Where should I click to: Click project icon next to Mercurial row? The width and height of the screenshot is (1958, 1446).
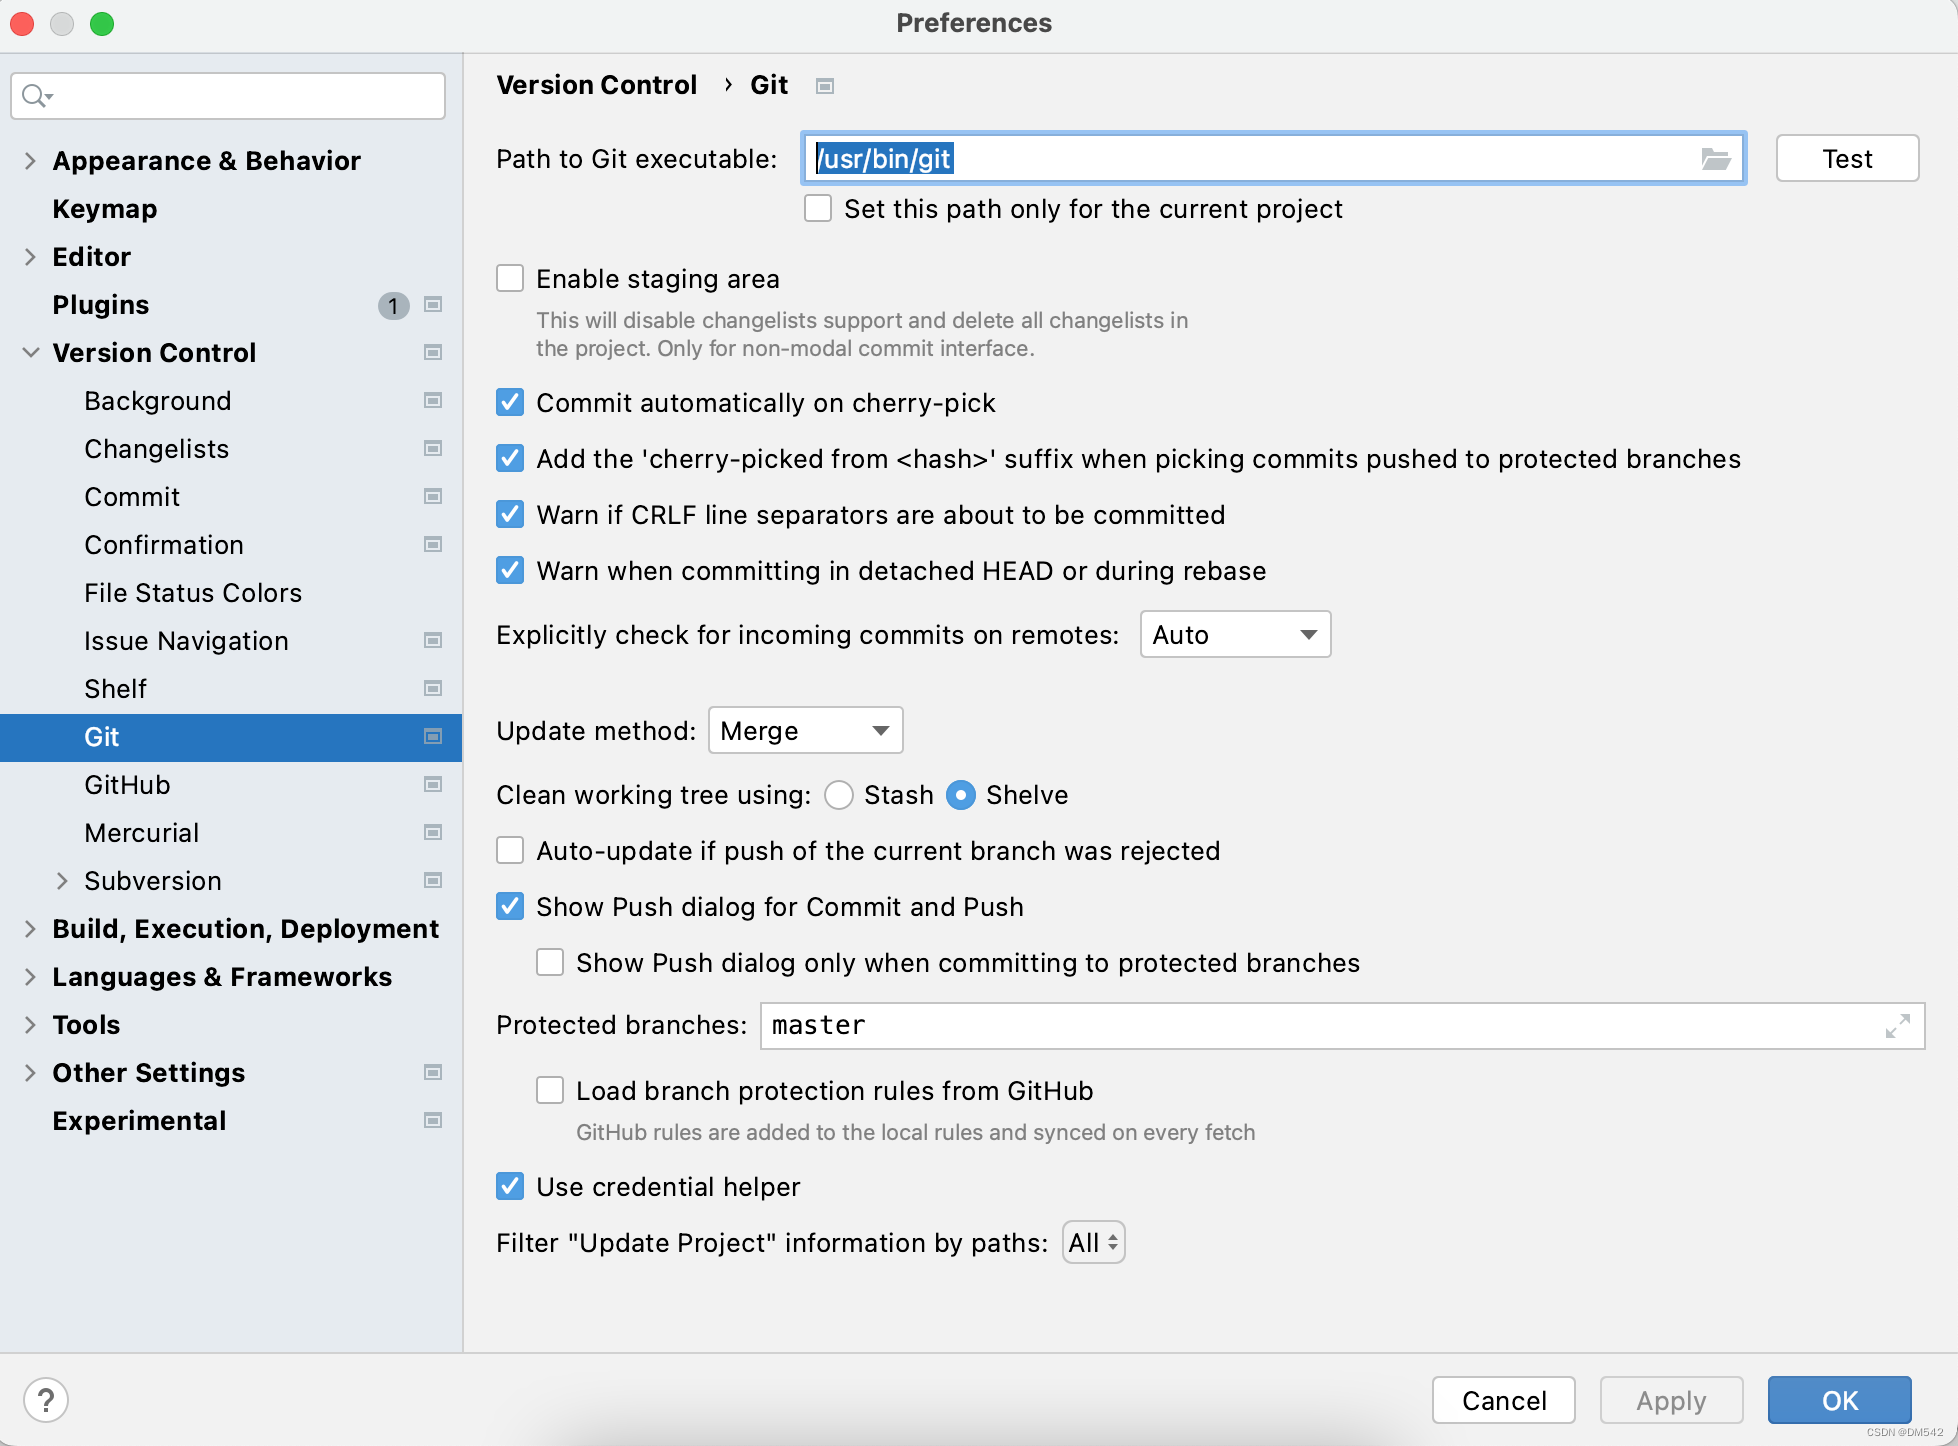[433, 832]
